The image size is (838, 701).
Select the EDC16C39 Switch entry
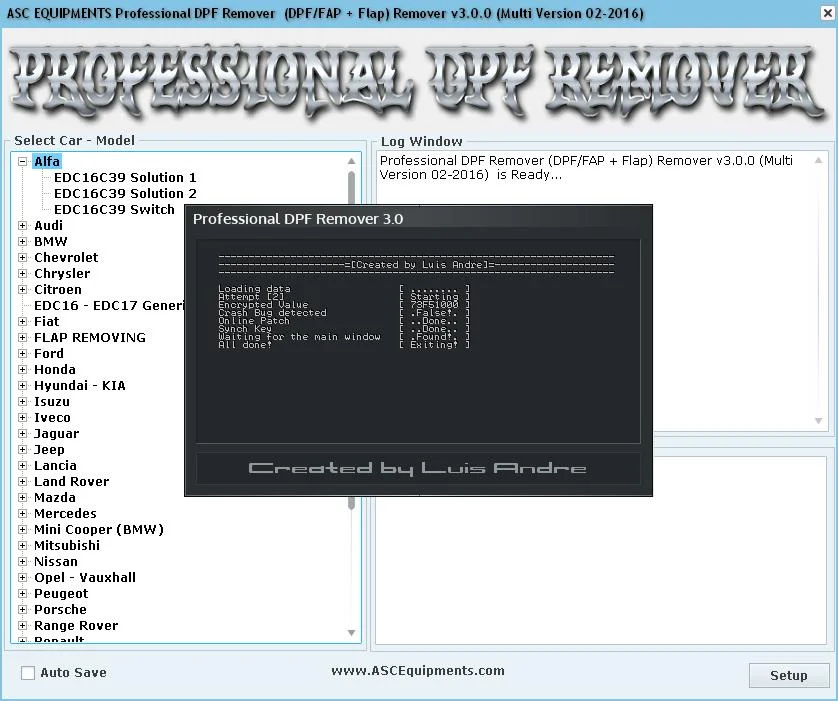pyautogui.click(x=114, y=209)
